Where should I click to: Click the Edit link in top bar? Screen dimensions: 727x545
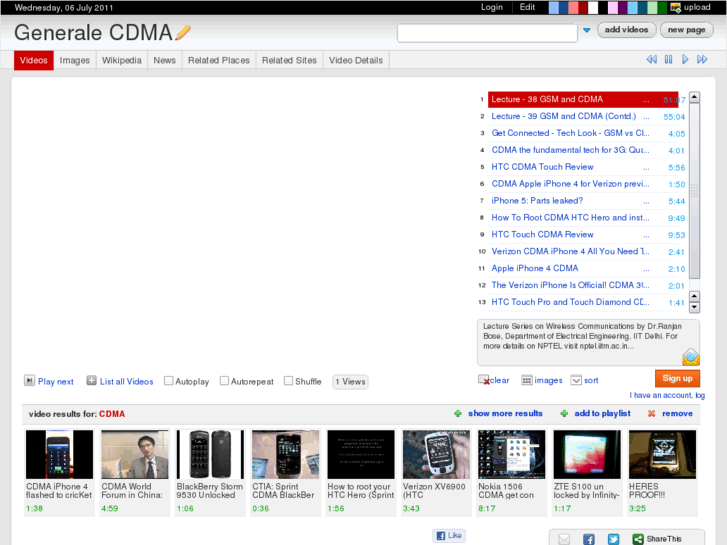527,7
